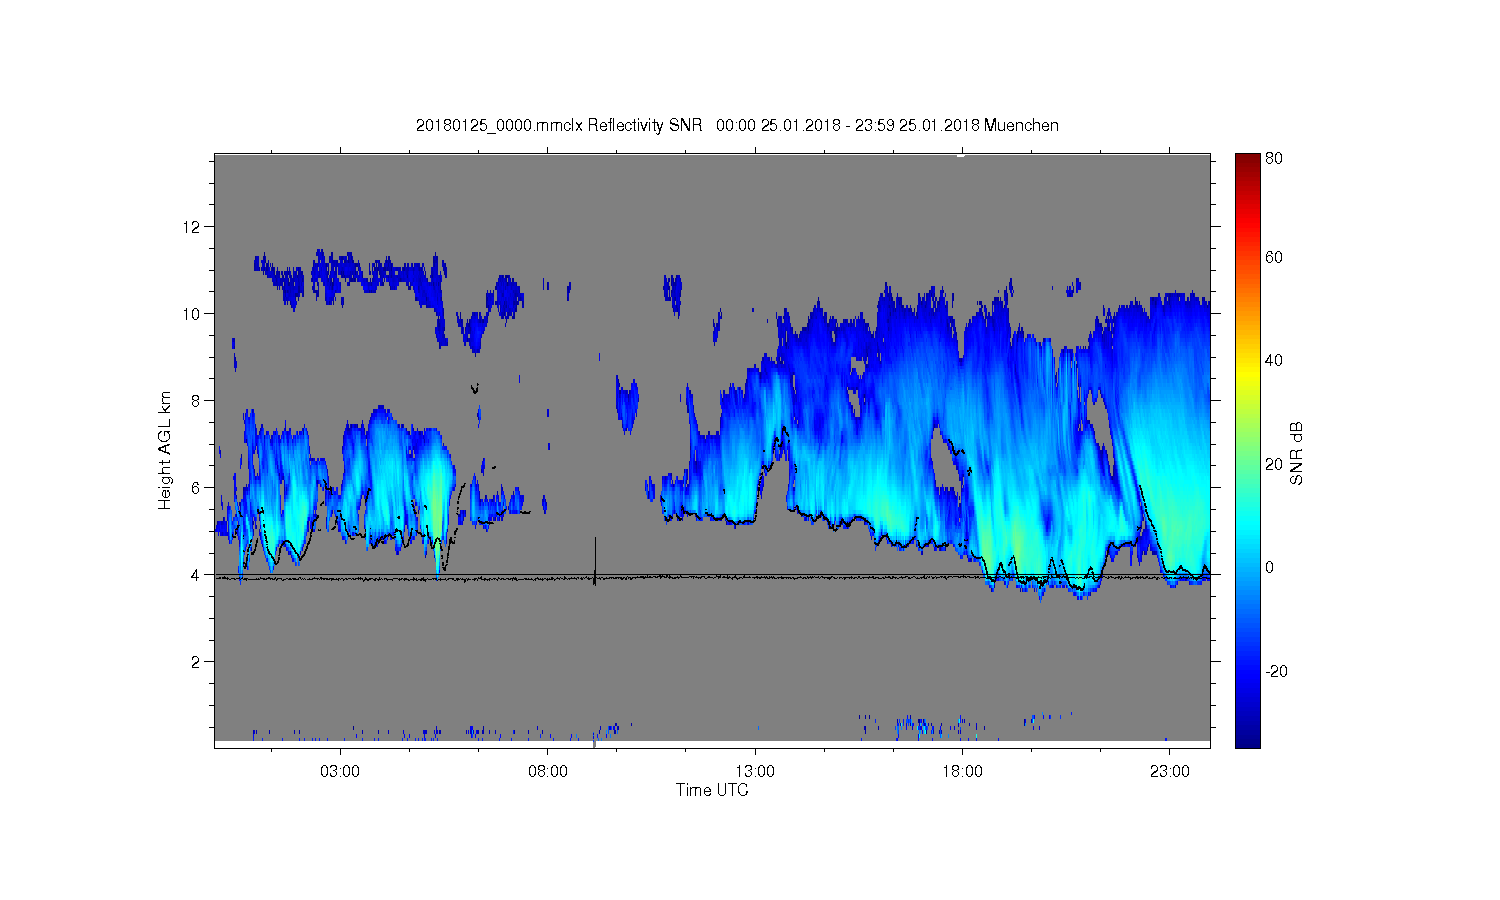Click the plot title with file name 20180125_0000.mmclx

coord(737,125)
